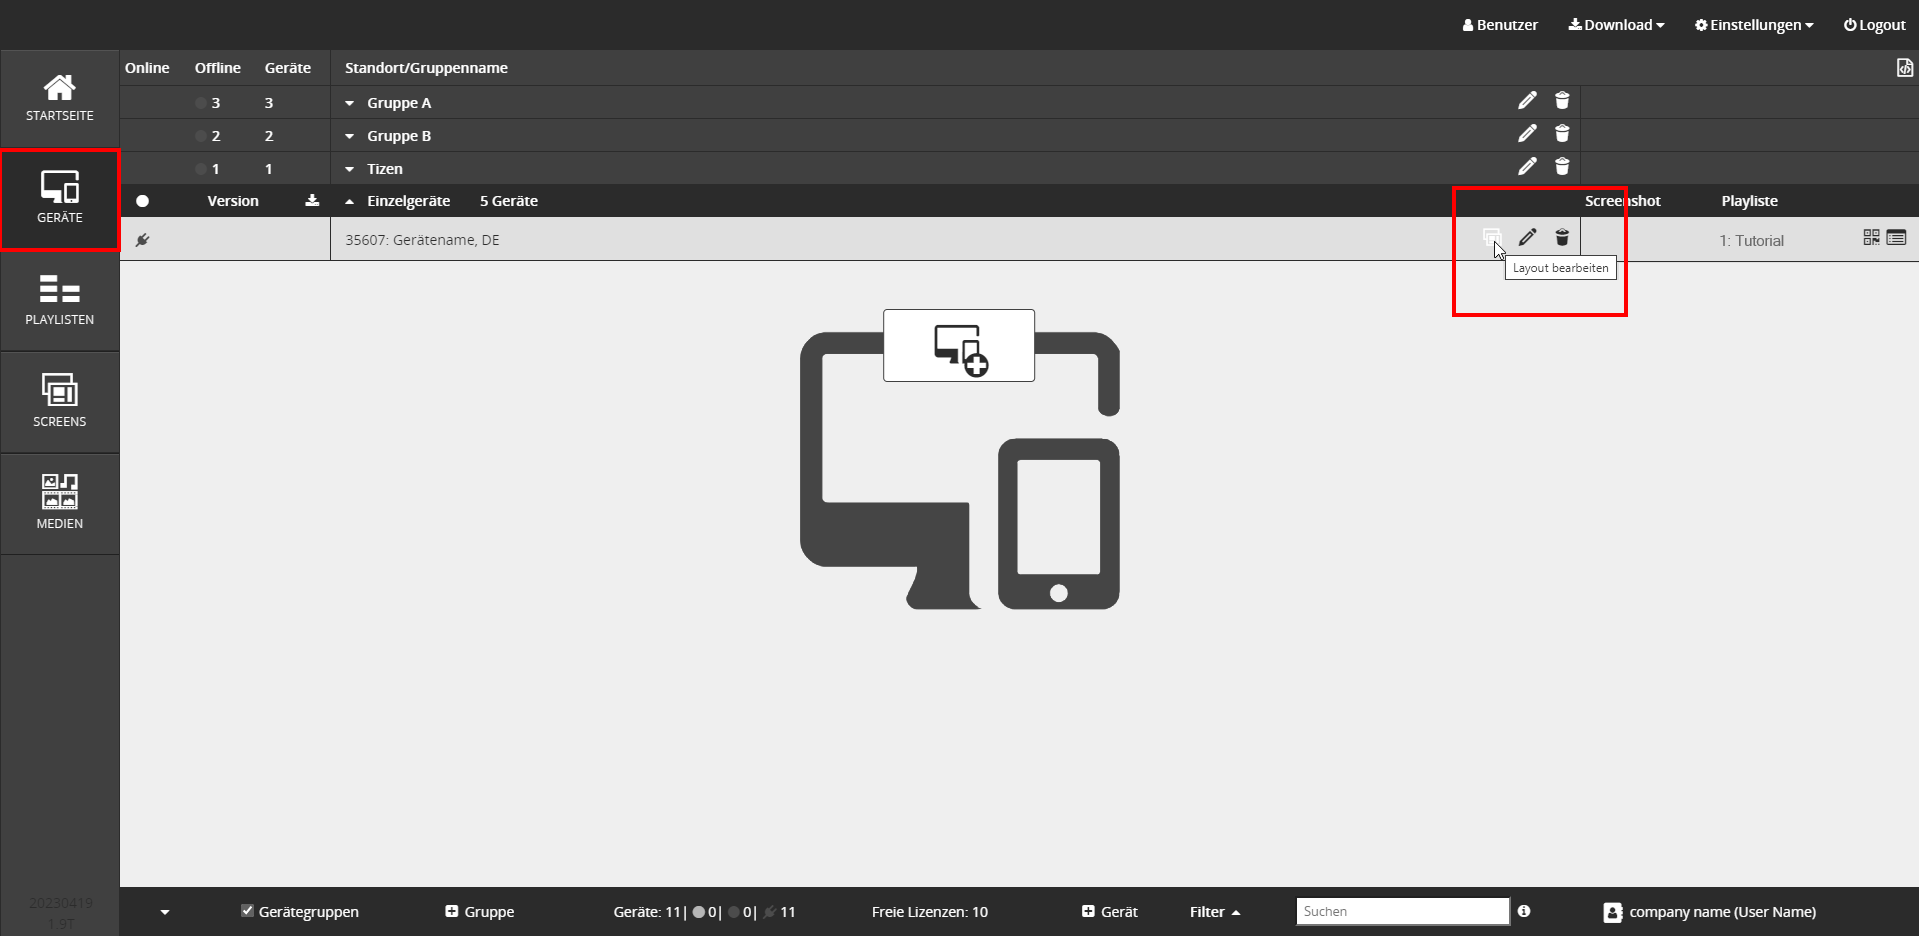Open the Download dropdown menu
This screenshot has height=936, width=1919.
pyautogui.click(x=1616, y=25)
